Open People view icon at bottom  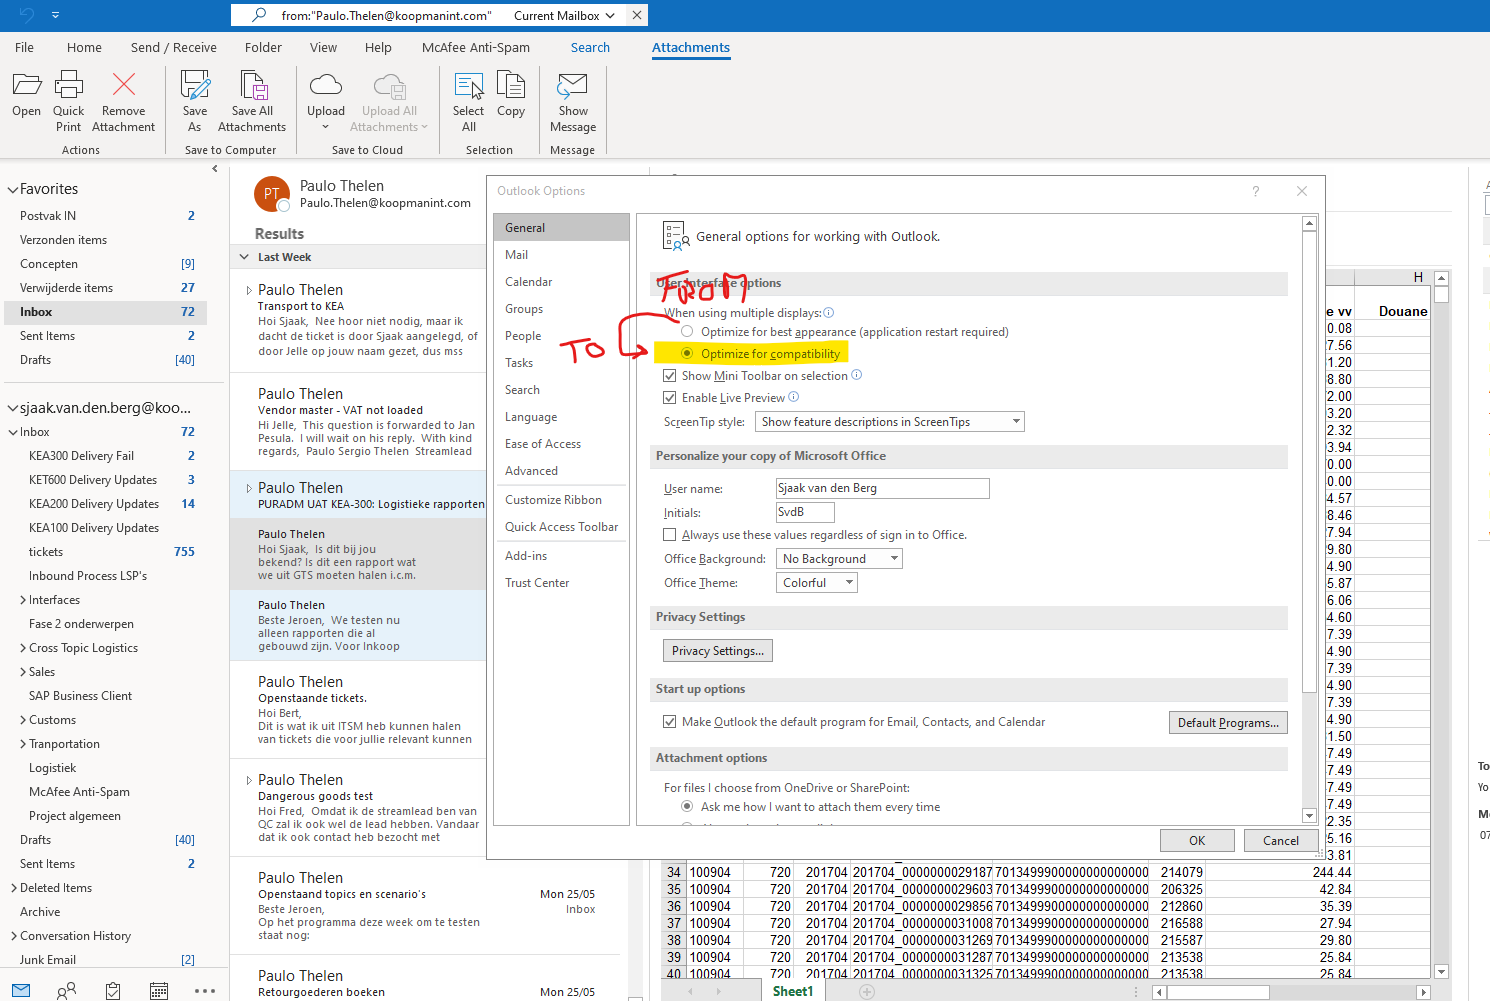click(x=67, y=991)
